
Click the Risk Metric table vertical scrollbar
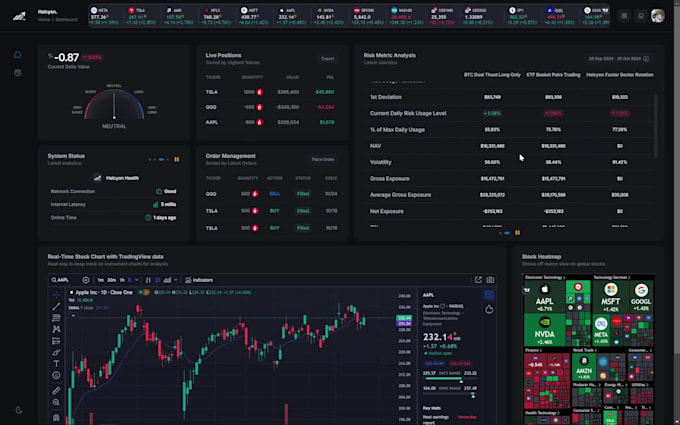click(655, 126)
